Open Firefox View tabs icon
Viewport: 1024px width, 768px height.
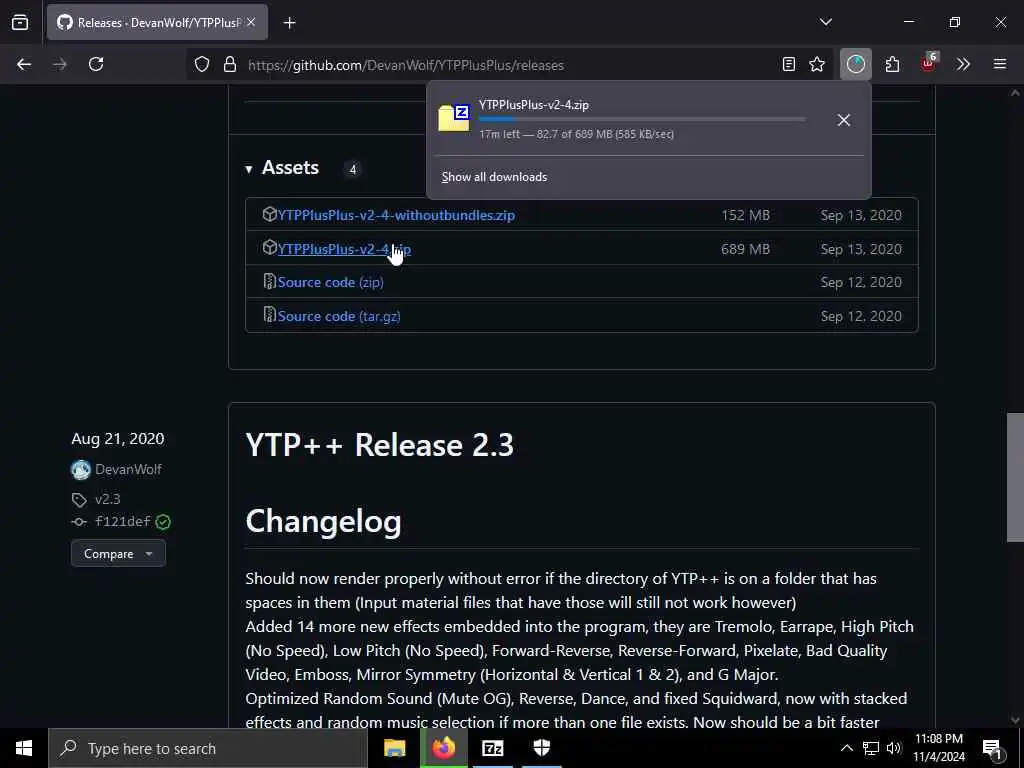20,22
